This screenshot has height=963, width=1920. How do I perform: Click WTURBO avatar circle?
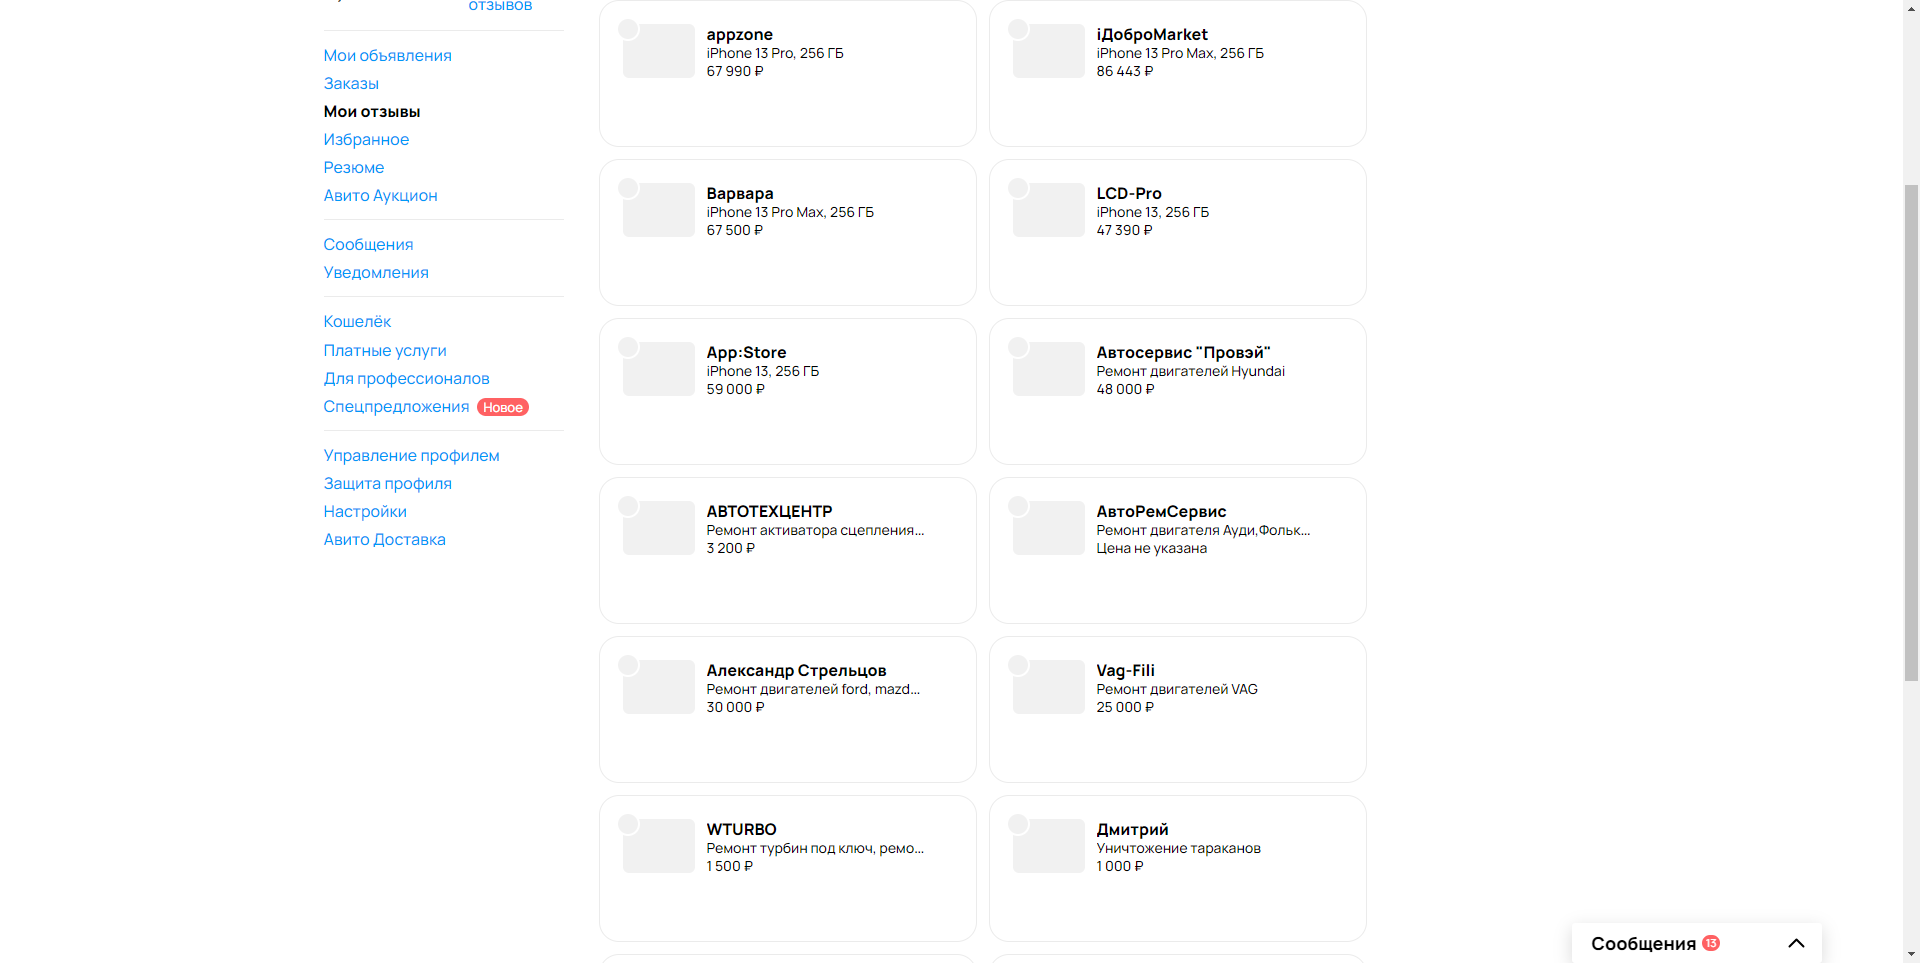pos(628,824)
